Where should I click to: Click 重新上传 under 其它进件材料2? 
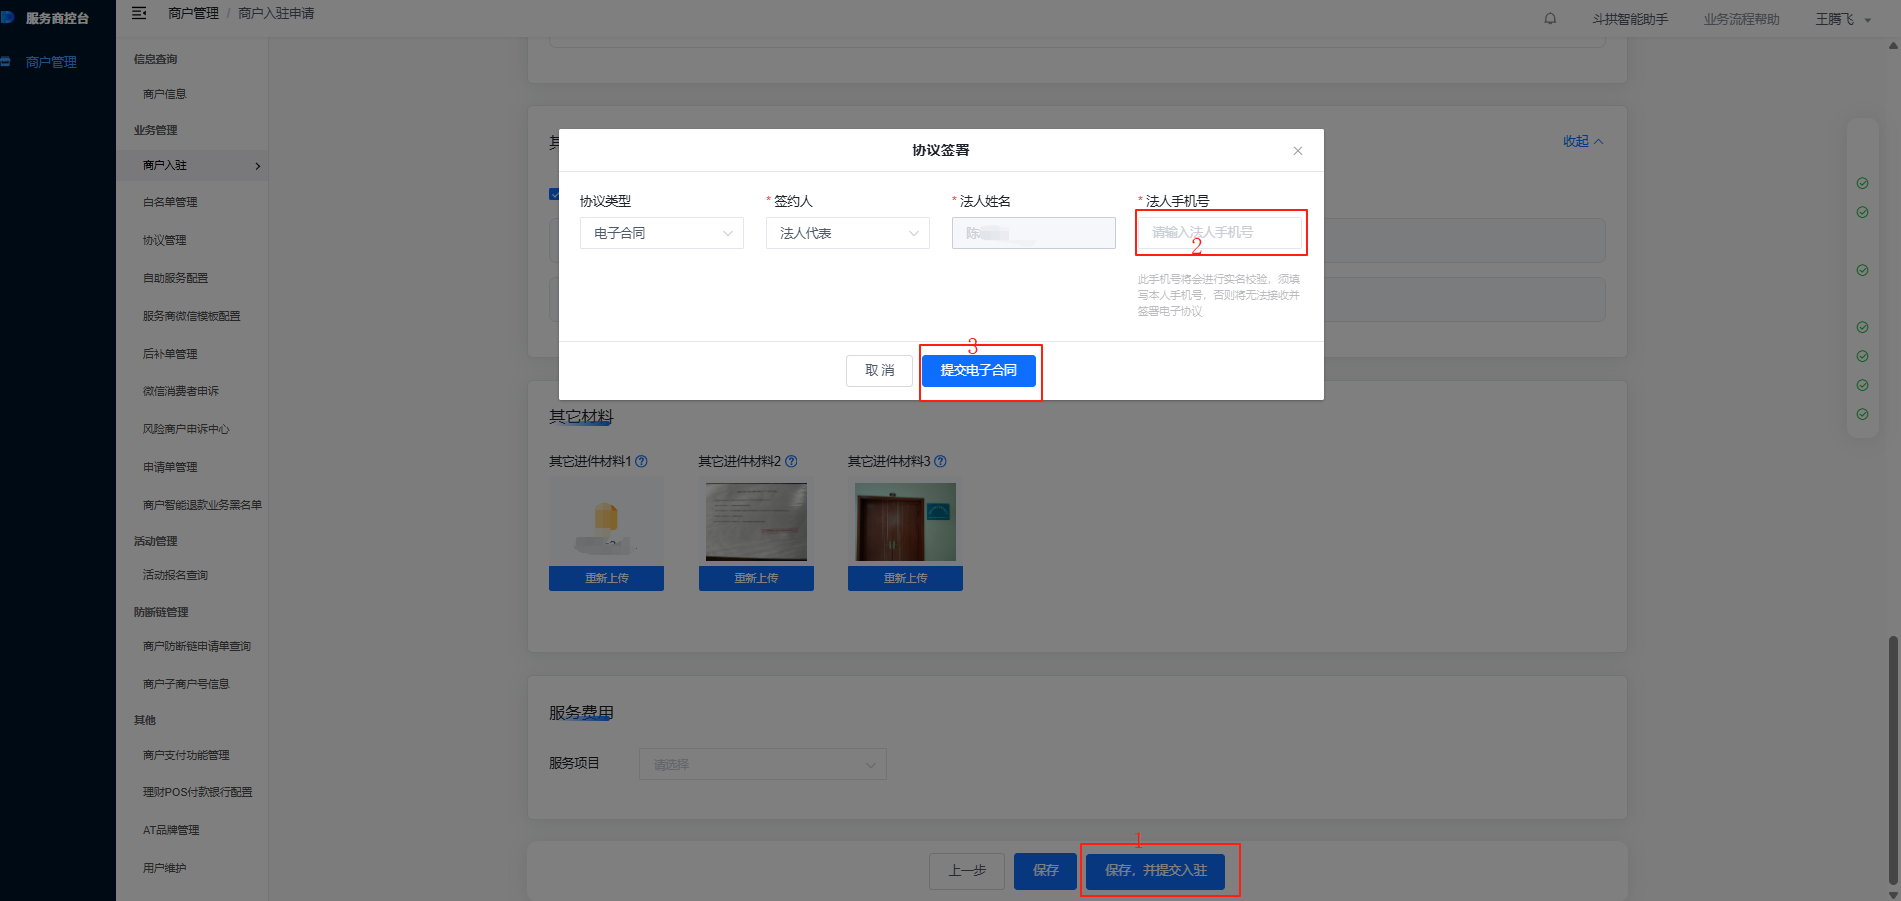756,578
